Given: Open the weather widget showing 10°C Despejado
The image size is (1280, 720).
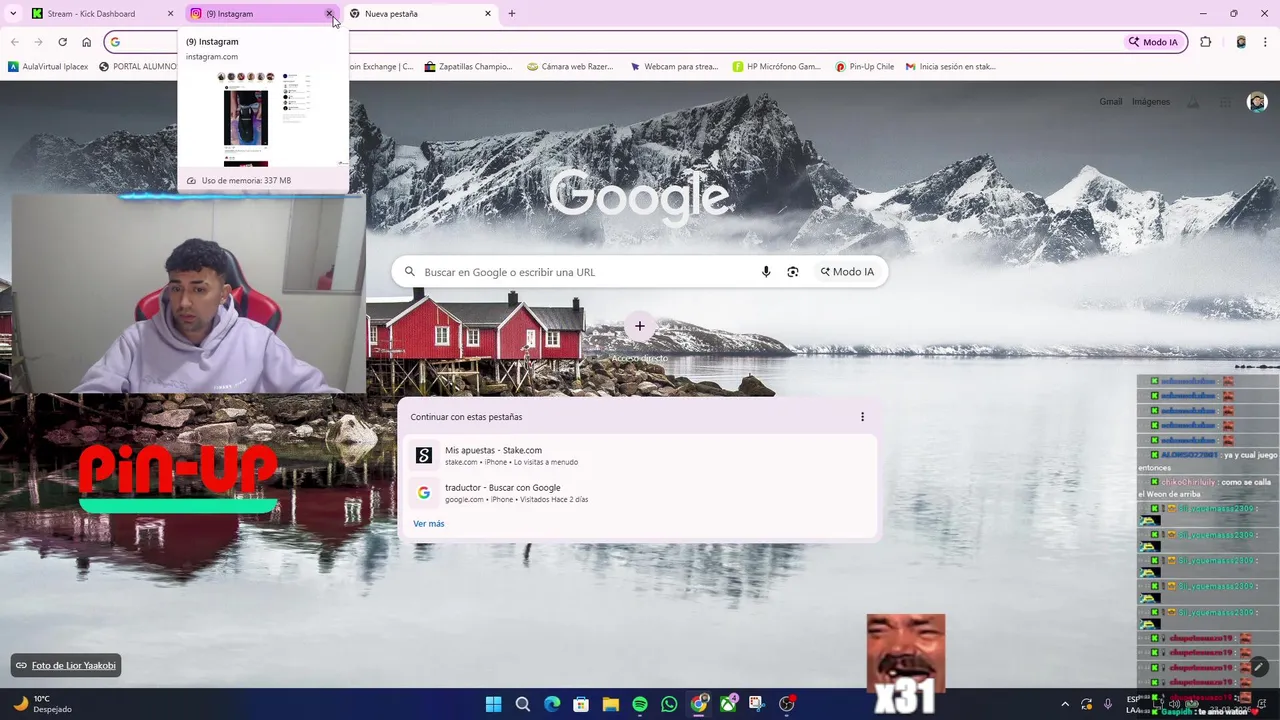Looking at the screenshot, I should click(43, 704).
